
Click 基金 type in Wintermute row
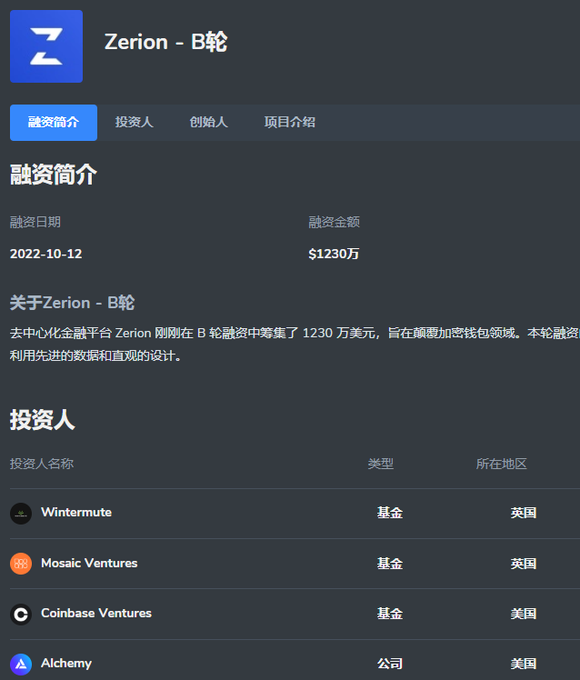tap(390, 513)
